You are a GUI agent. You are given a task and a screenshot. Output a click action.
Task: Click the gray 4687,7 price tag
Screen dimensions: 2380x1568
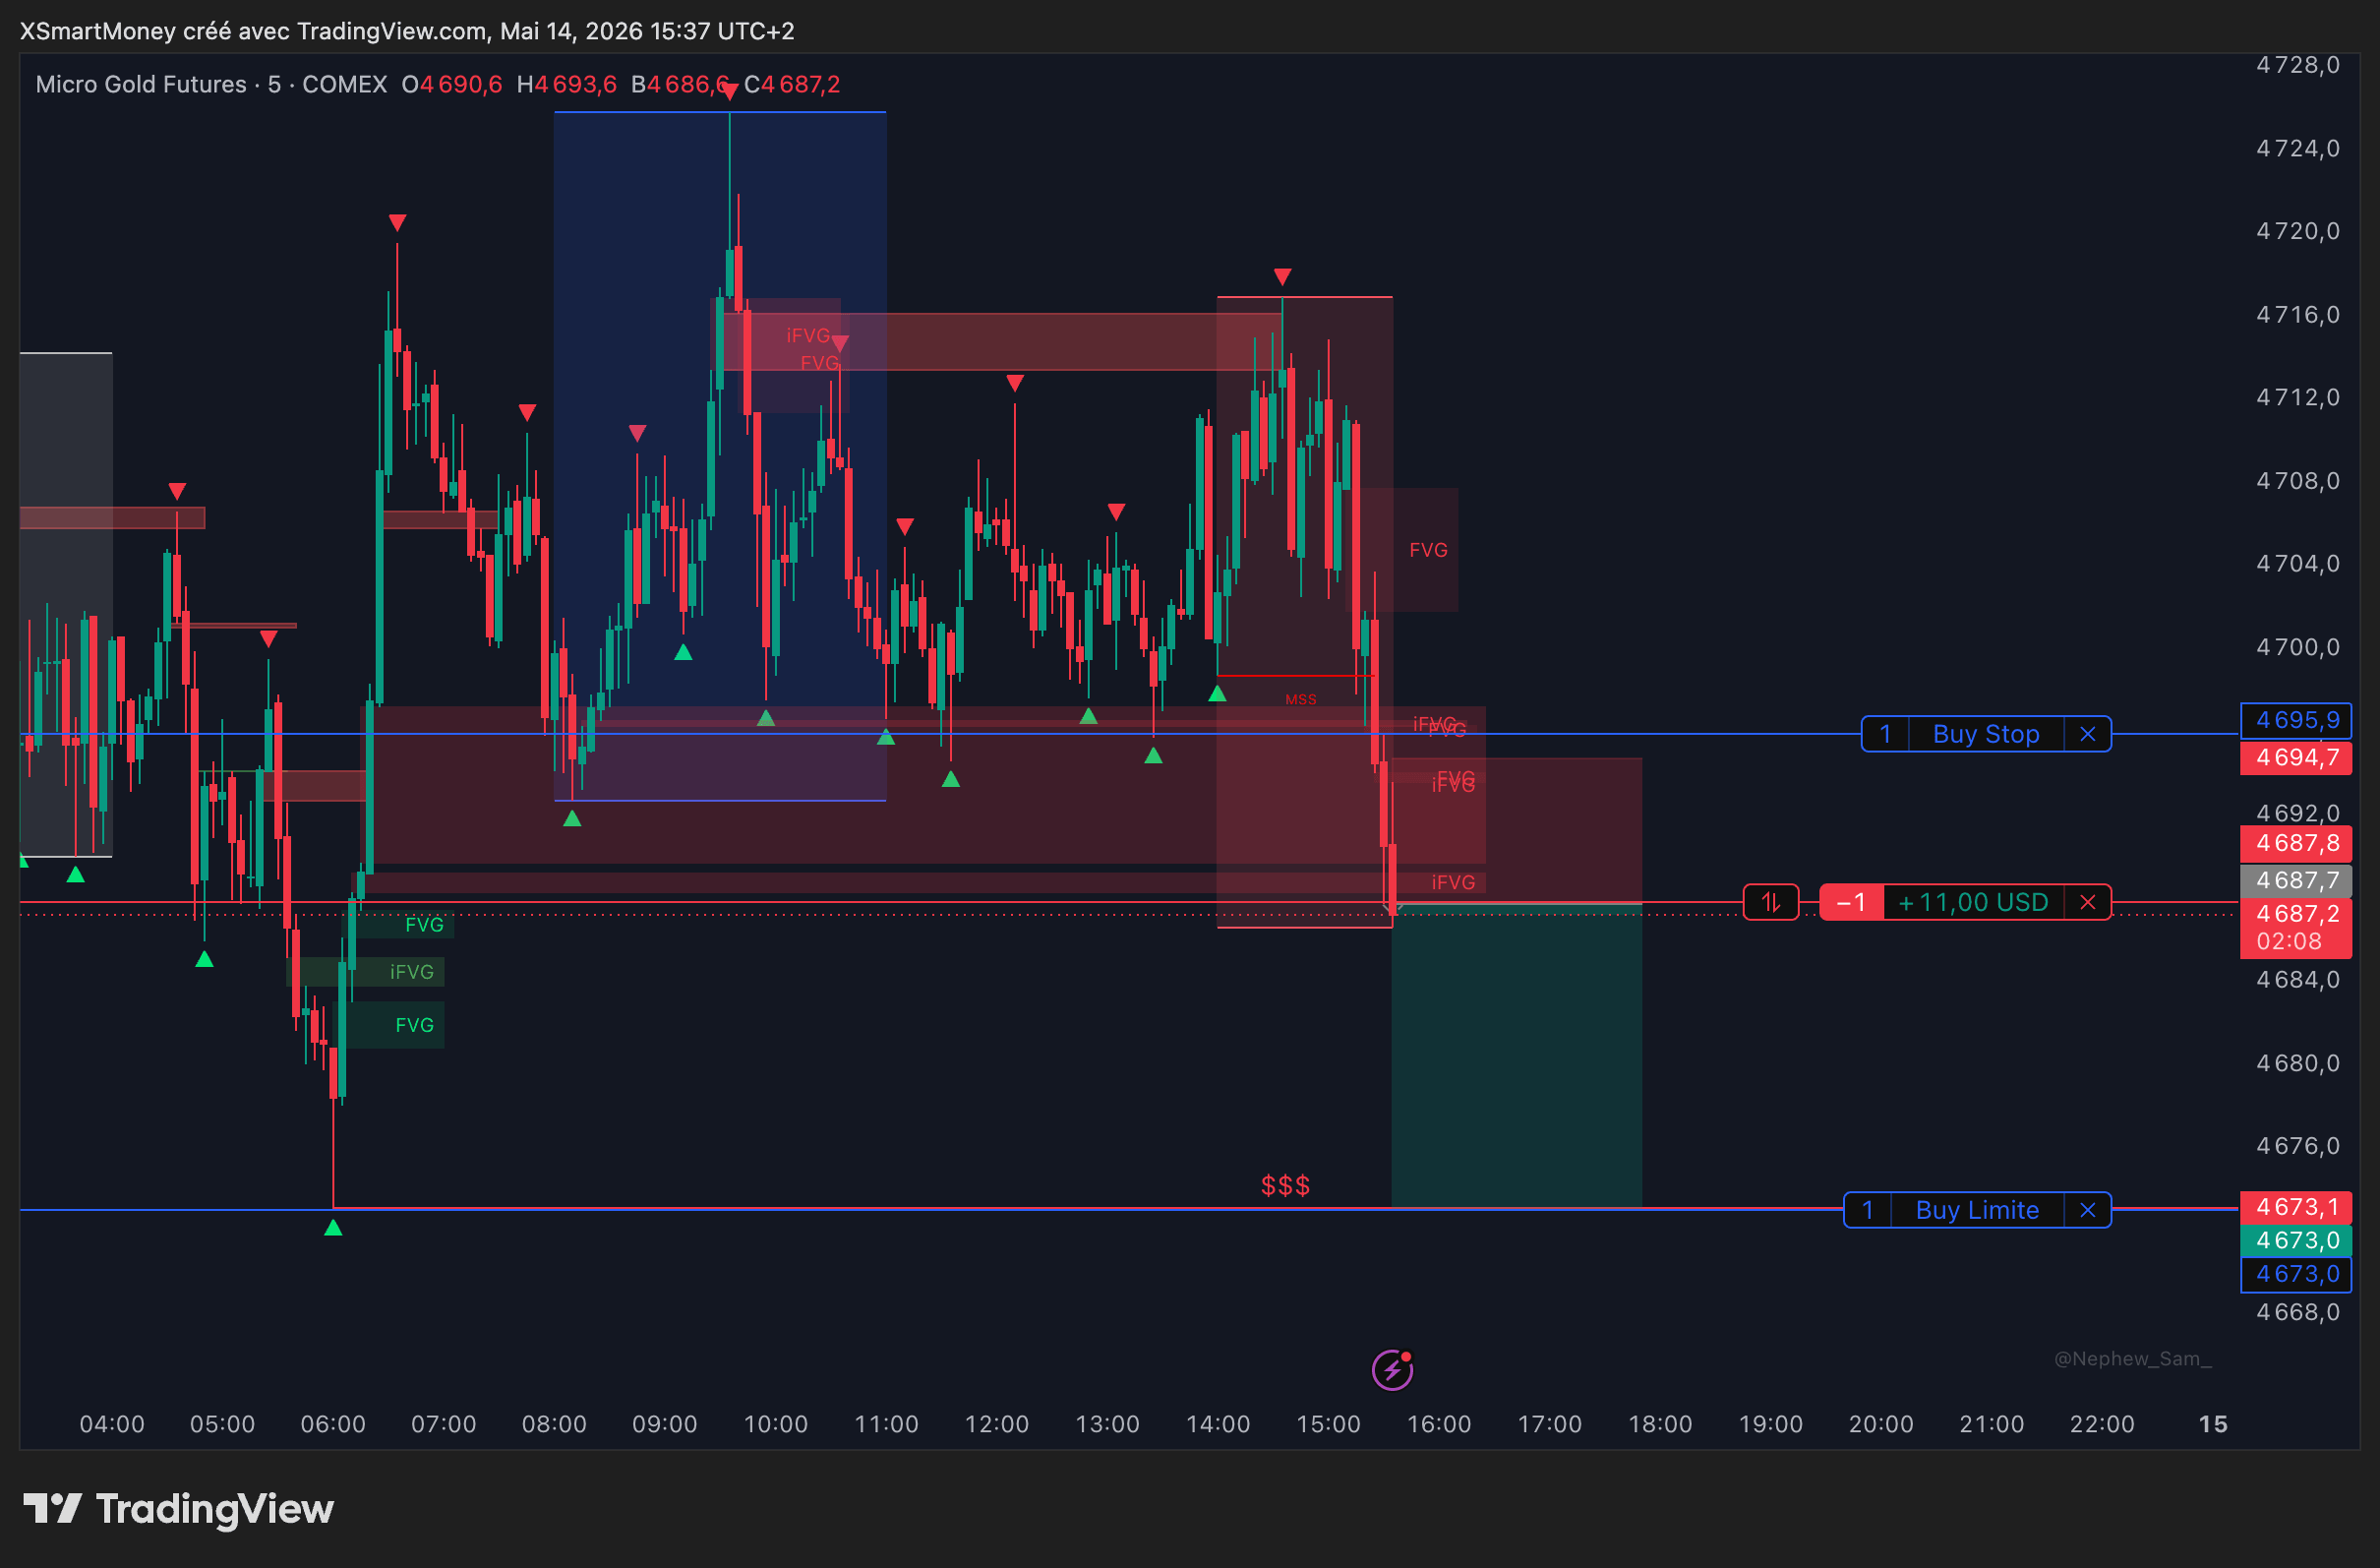[2296, 880]
